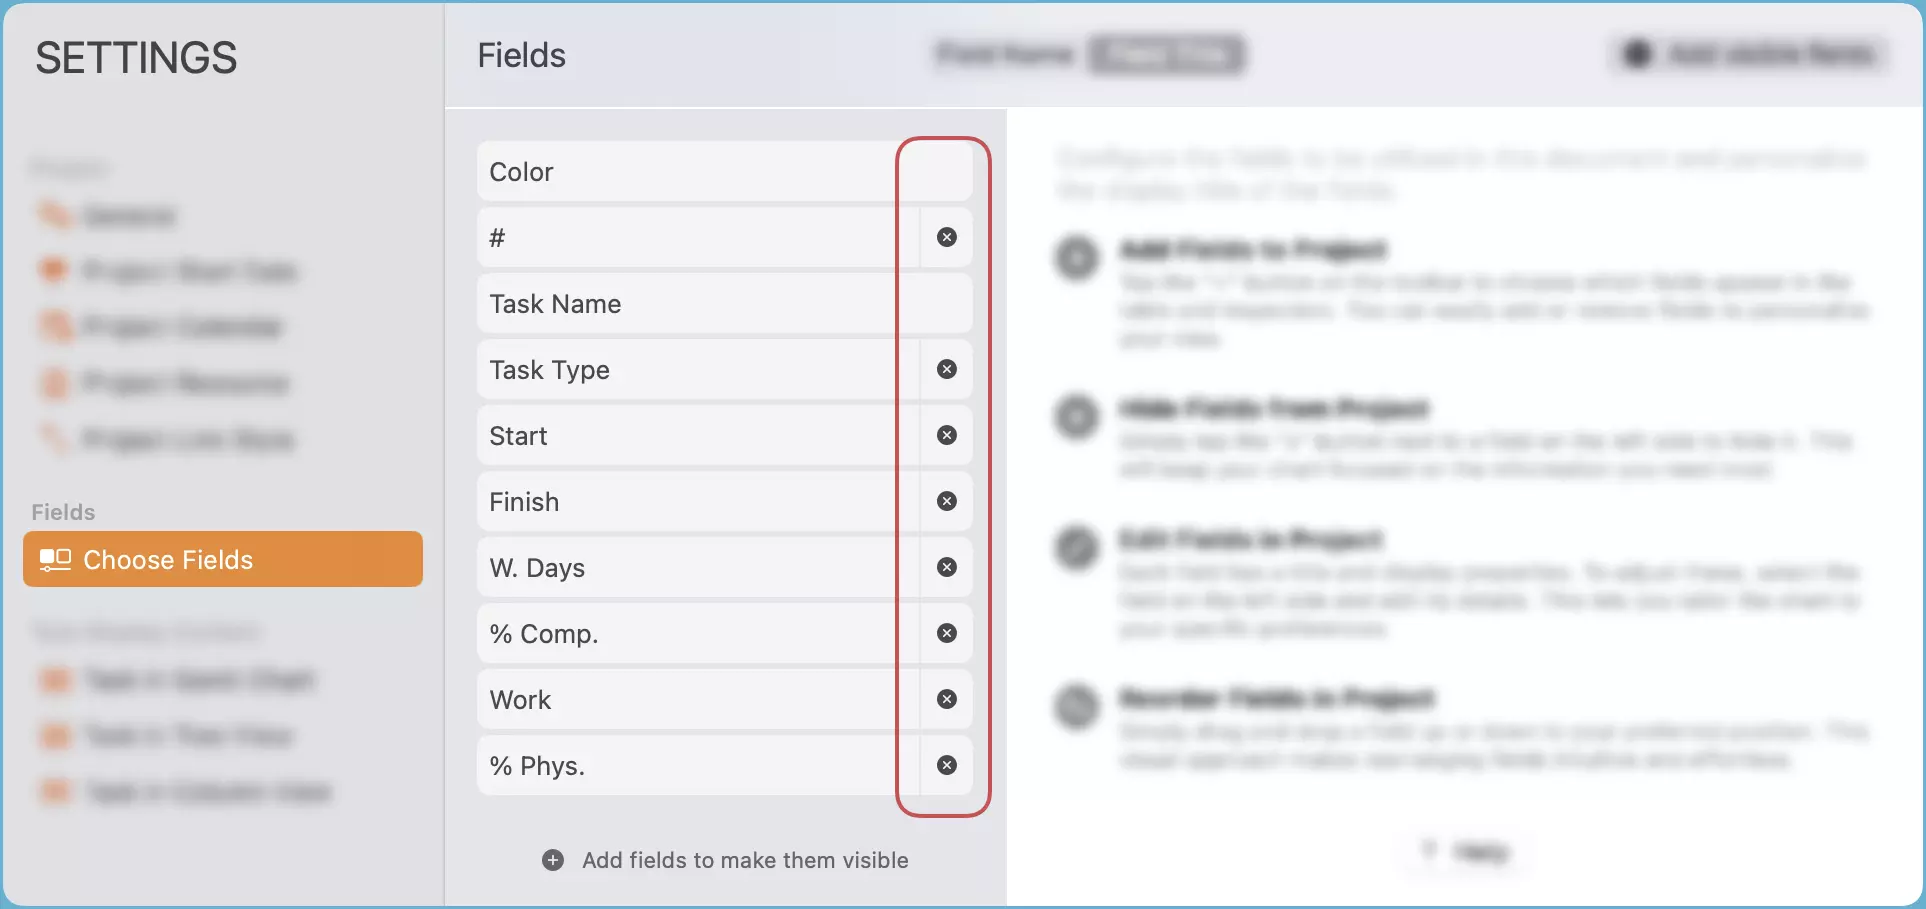Remove the Task Type field
Viewport: 1926px width, 909px height.
pyautogui.click(x=946, y=369)
